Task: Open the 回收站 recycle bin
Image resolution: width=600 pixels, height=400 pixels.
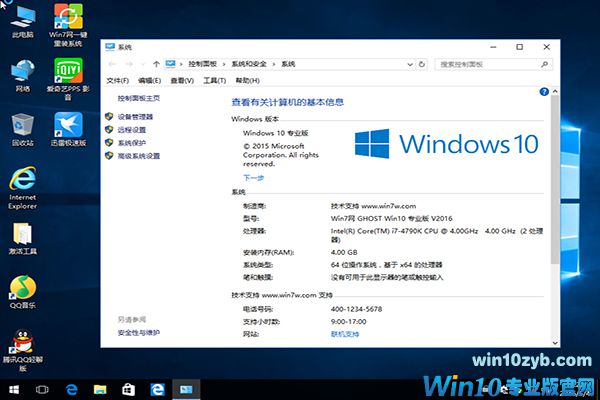Action: [x=23, y=130]
